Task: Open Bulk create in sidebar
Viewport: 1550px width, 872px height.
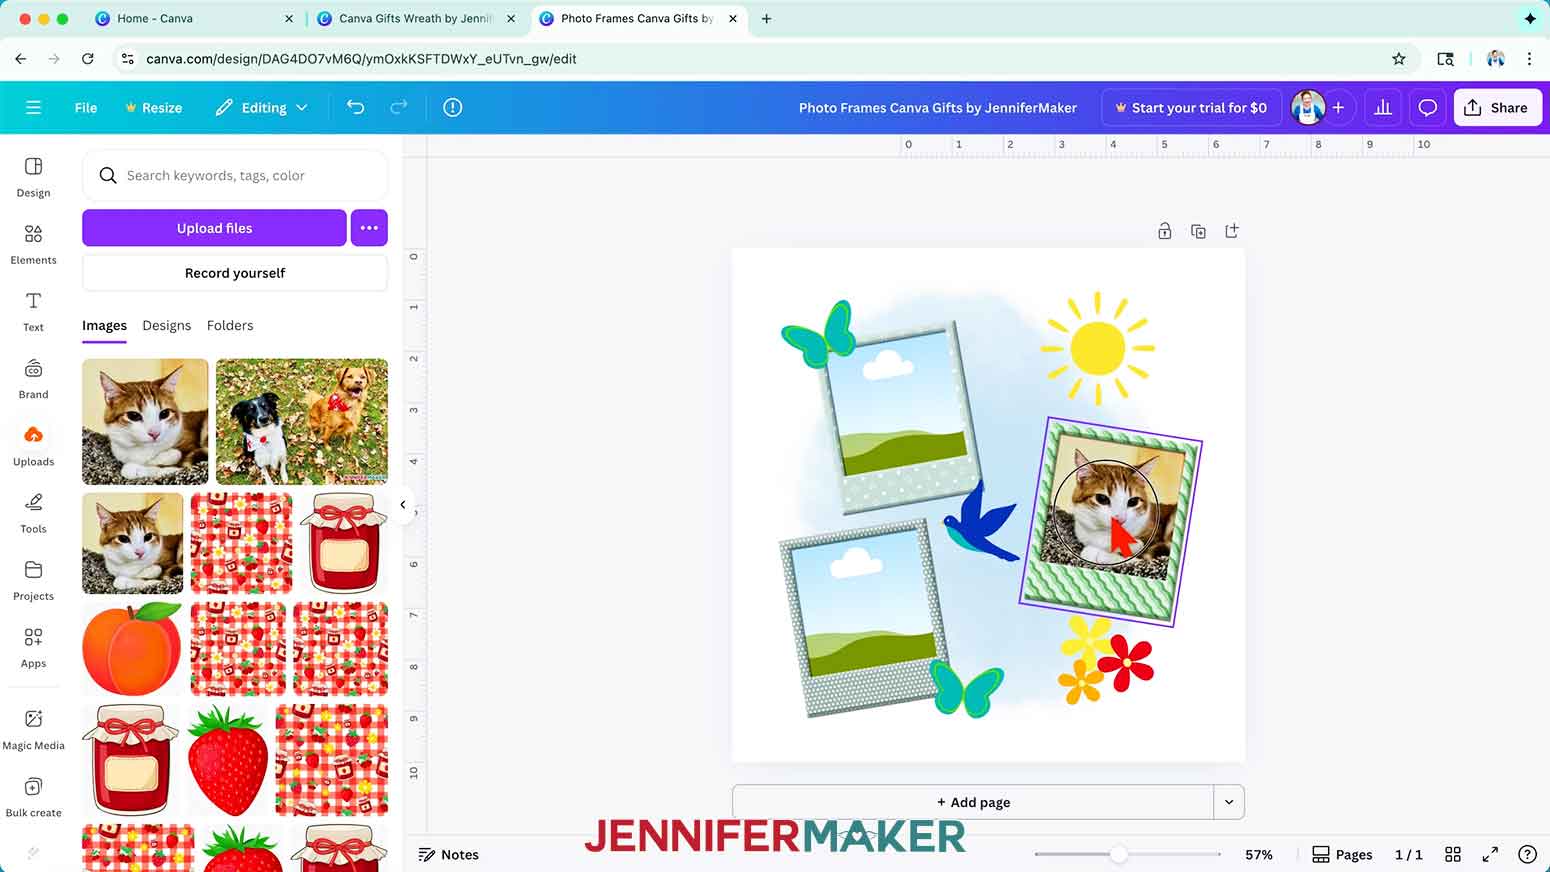Action: pyautogui.click(x=33, y=797)
